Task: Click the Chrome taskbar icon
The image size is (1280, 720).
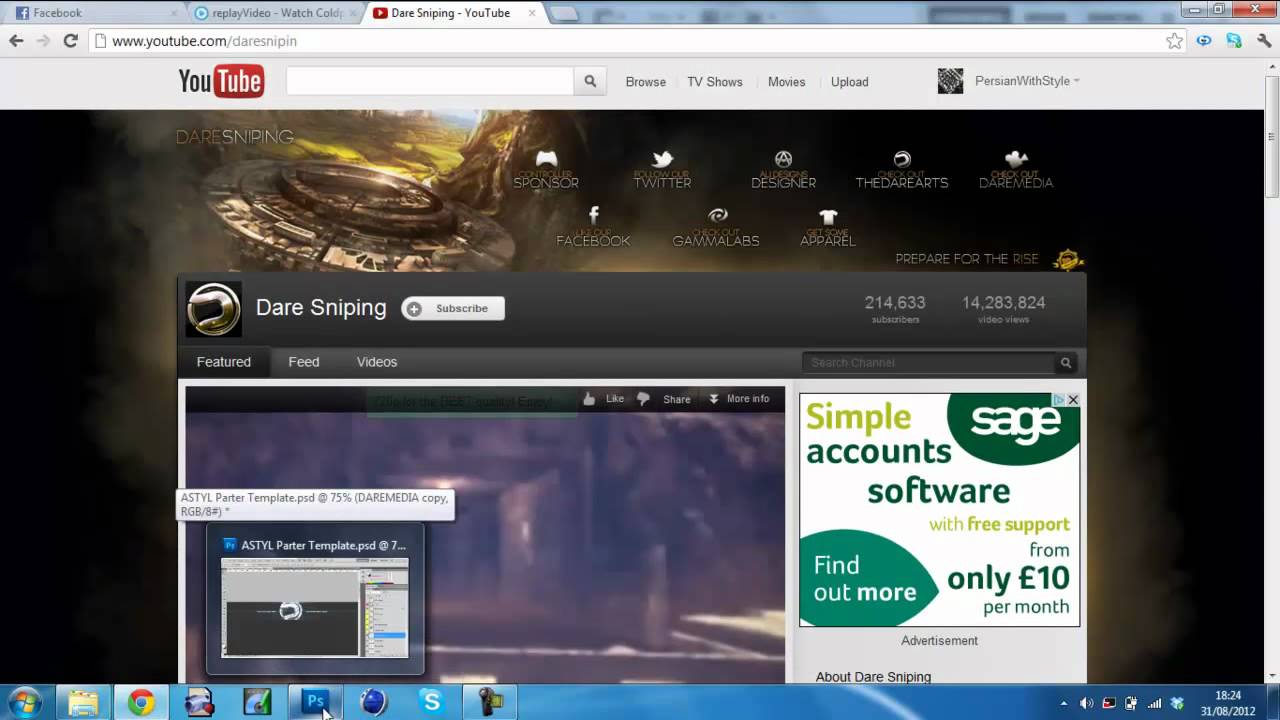Action: (141, 702)
